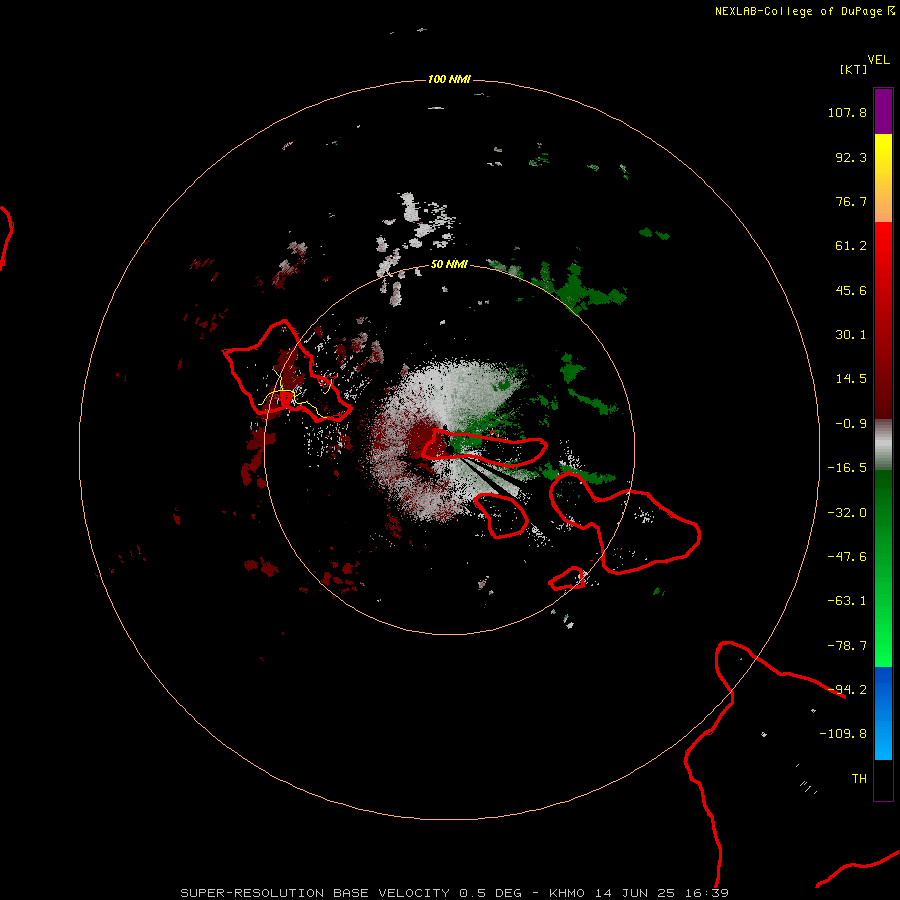This screenshot has width=900, height=900.
Task: Click the 45.6 velocity scale value
Action: pyautogui.click(x=851, y=290)
